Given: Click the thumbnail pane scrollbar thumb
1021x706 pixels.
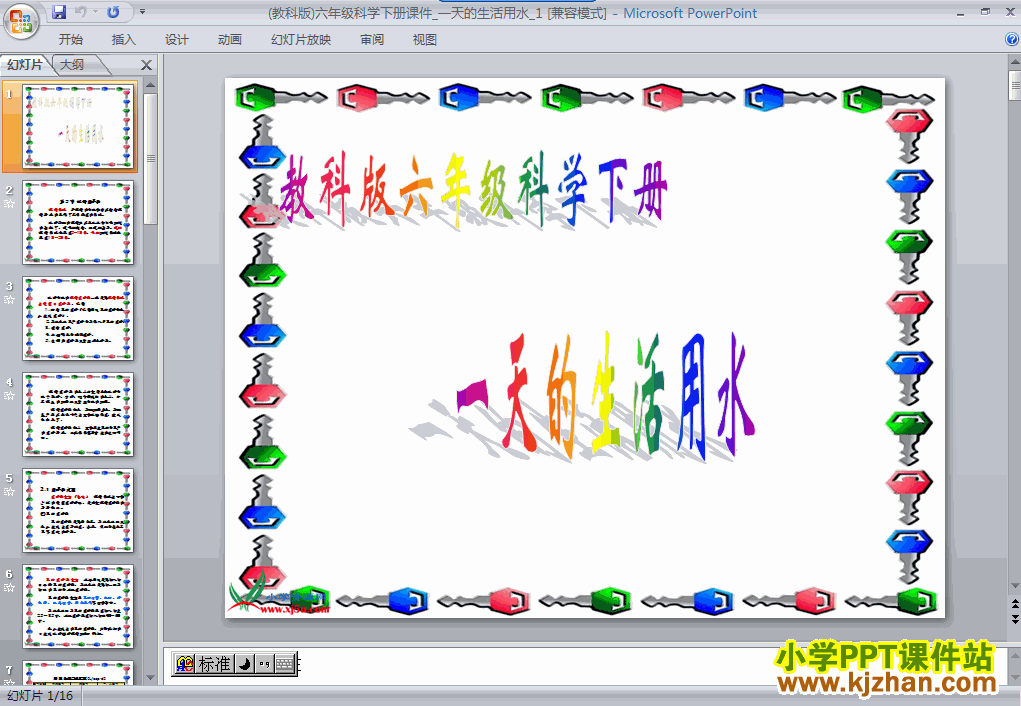Looking at the screenshot, I should [x=150, y=158].
